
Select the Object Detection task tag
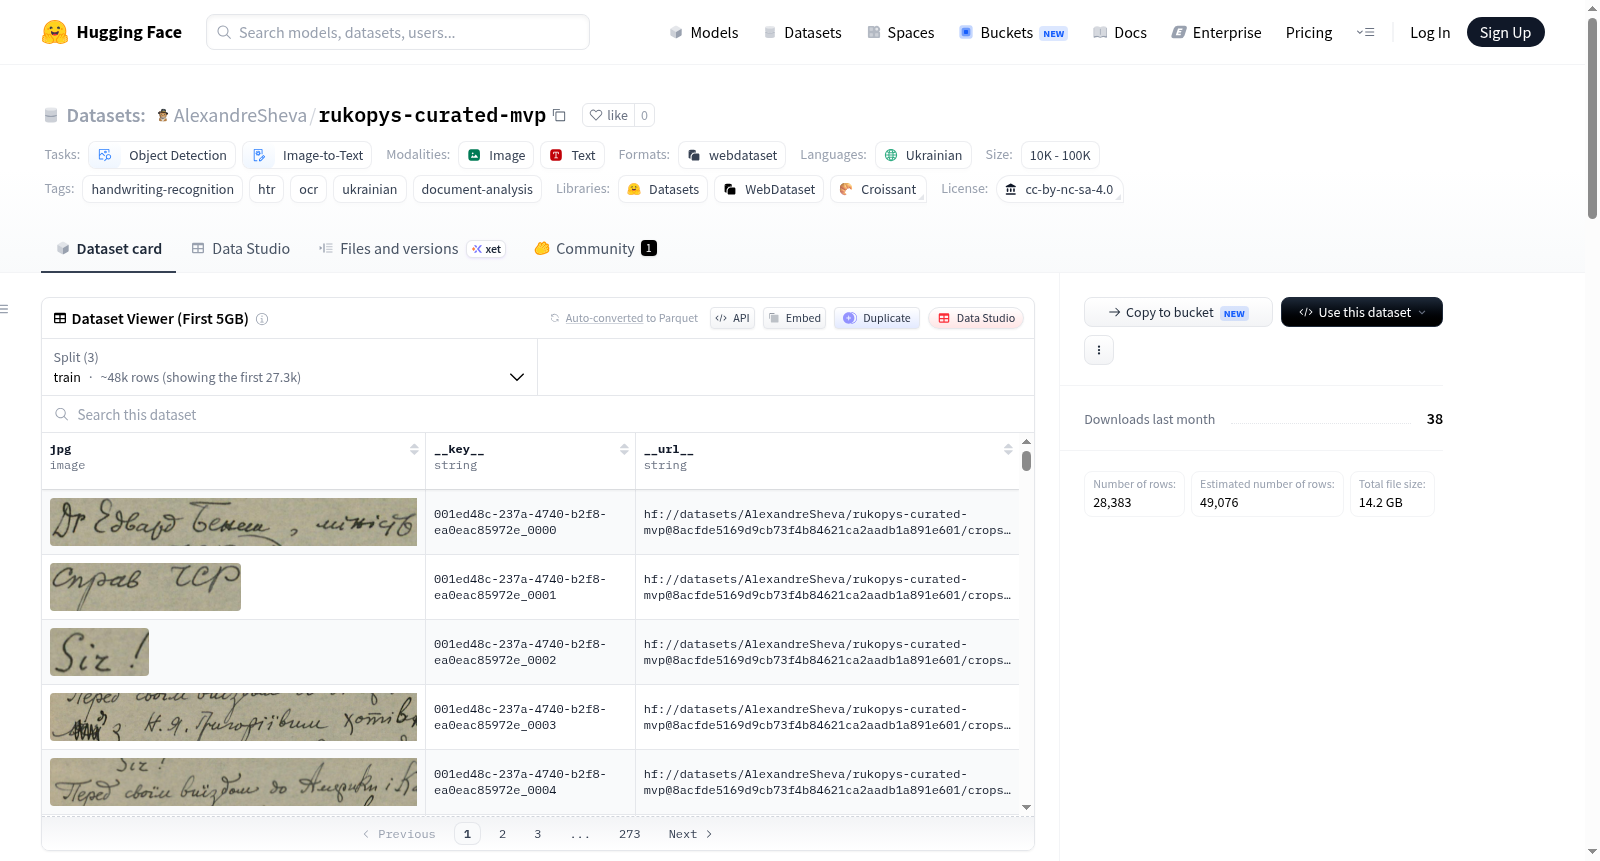(x=162, y=155)
